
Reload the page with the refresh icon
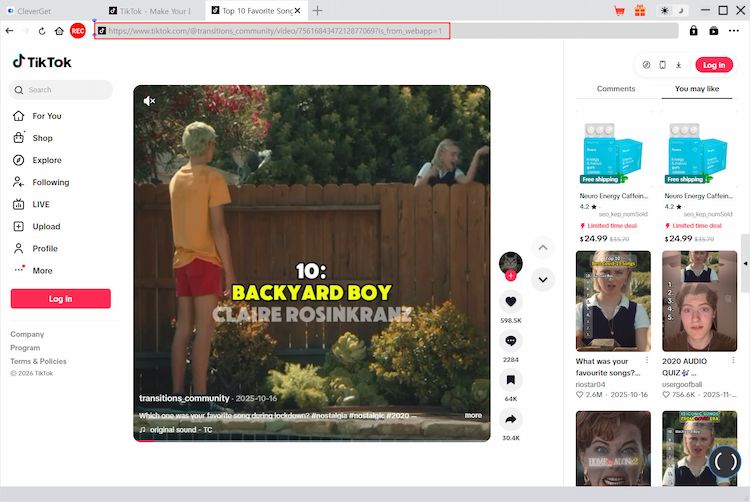(42, 31)
